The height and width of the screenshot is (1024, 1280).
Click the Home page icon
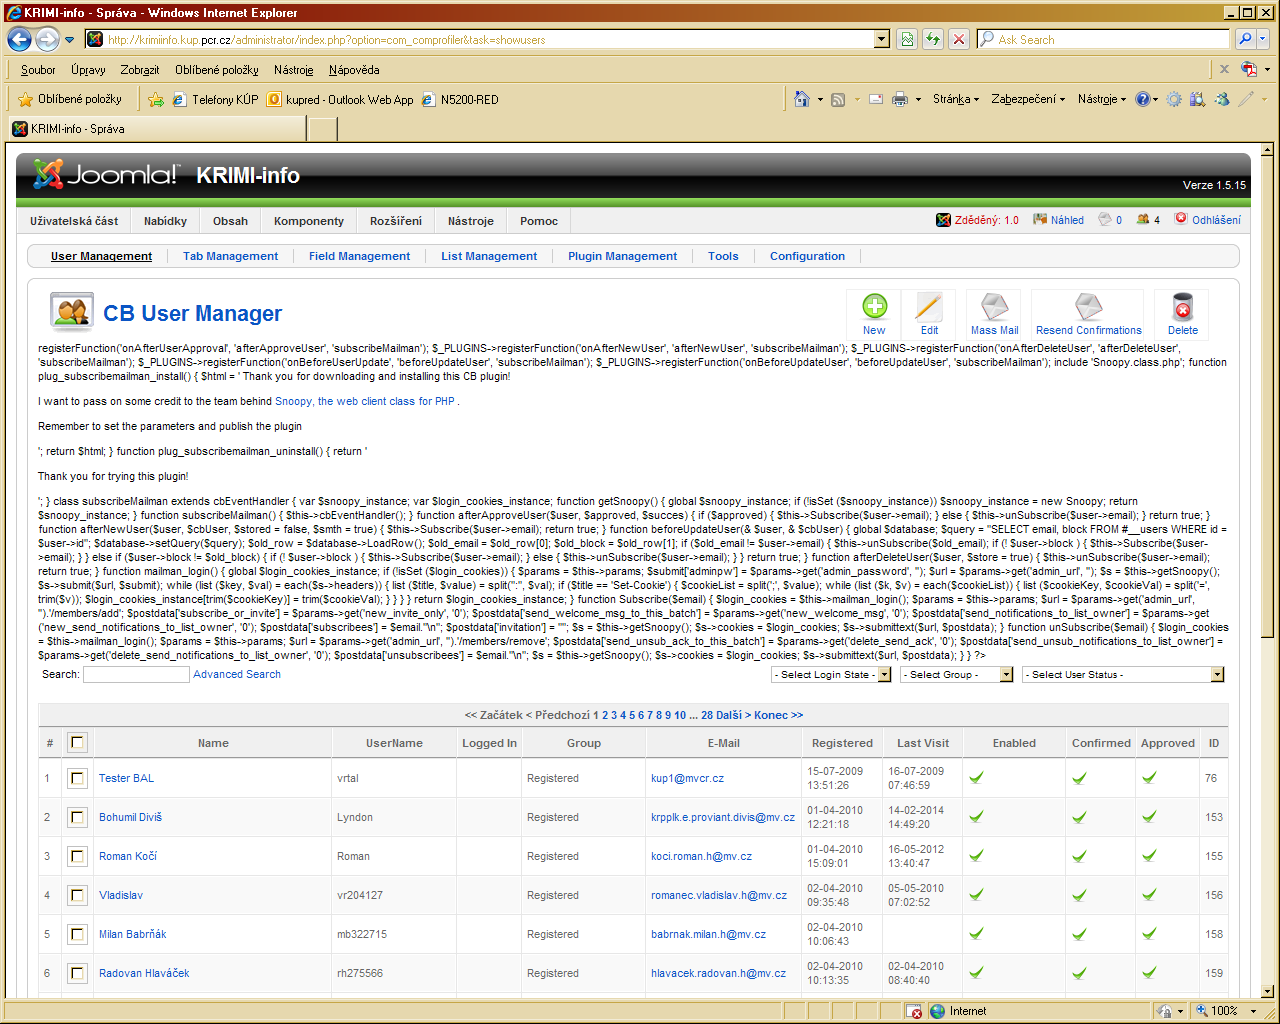pos(801,99)
